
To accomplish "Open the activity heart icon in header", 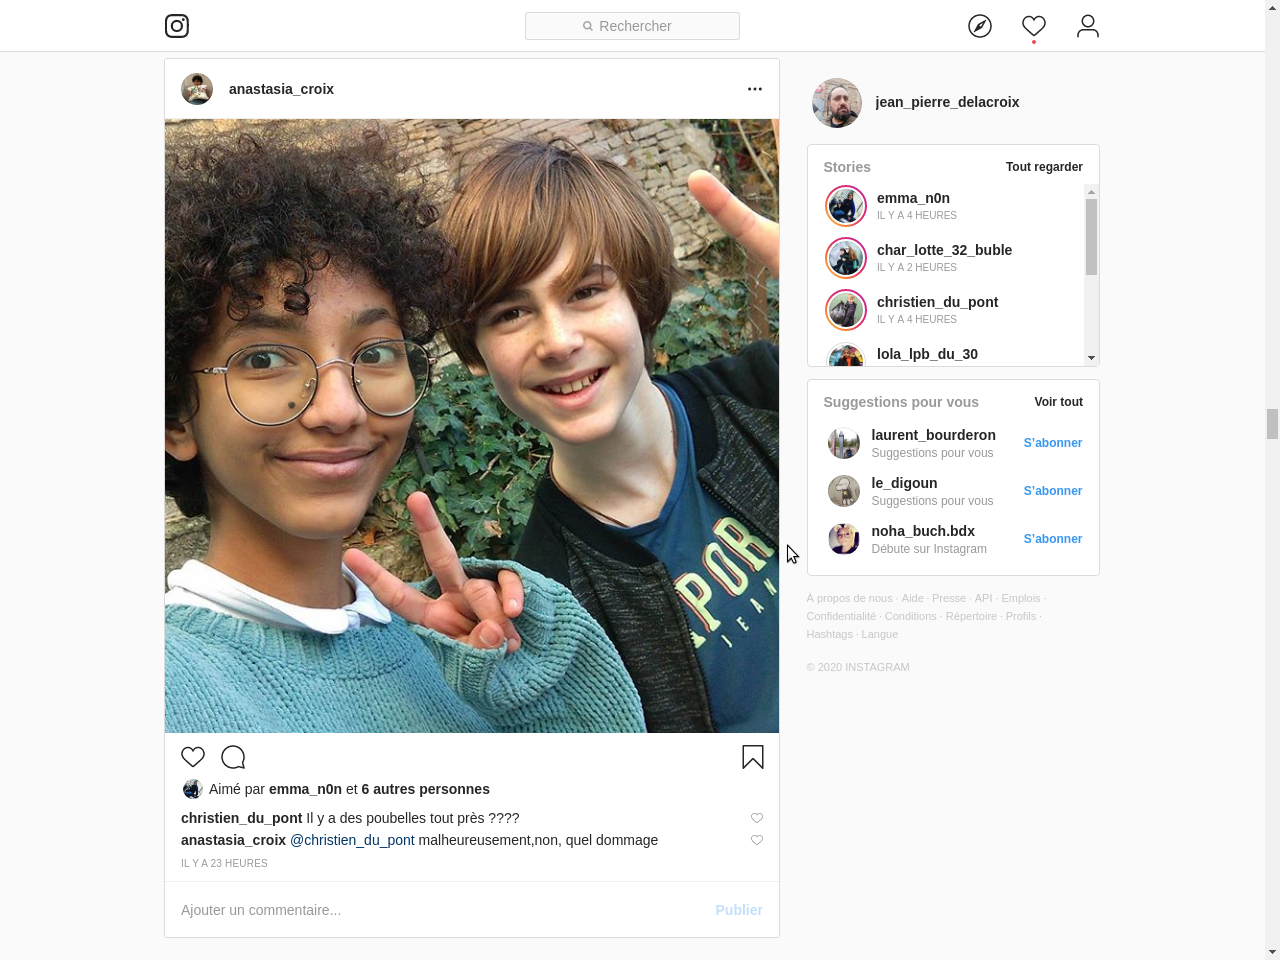I will click(x=1034, y=26).
